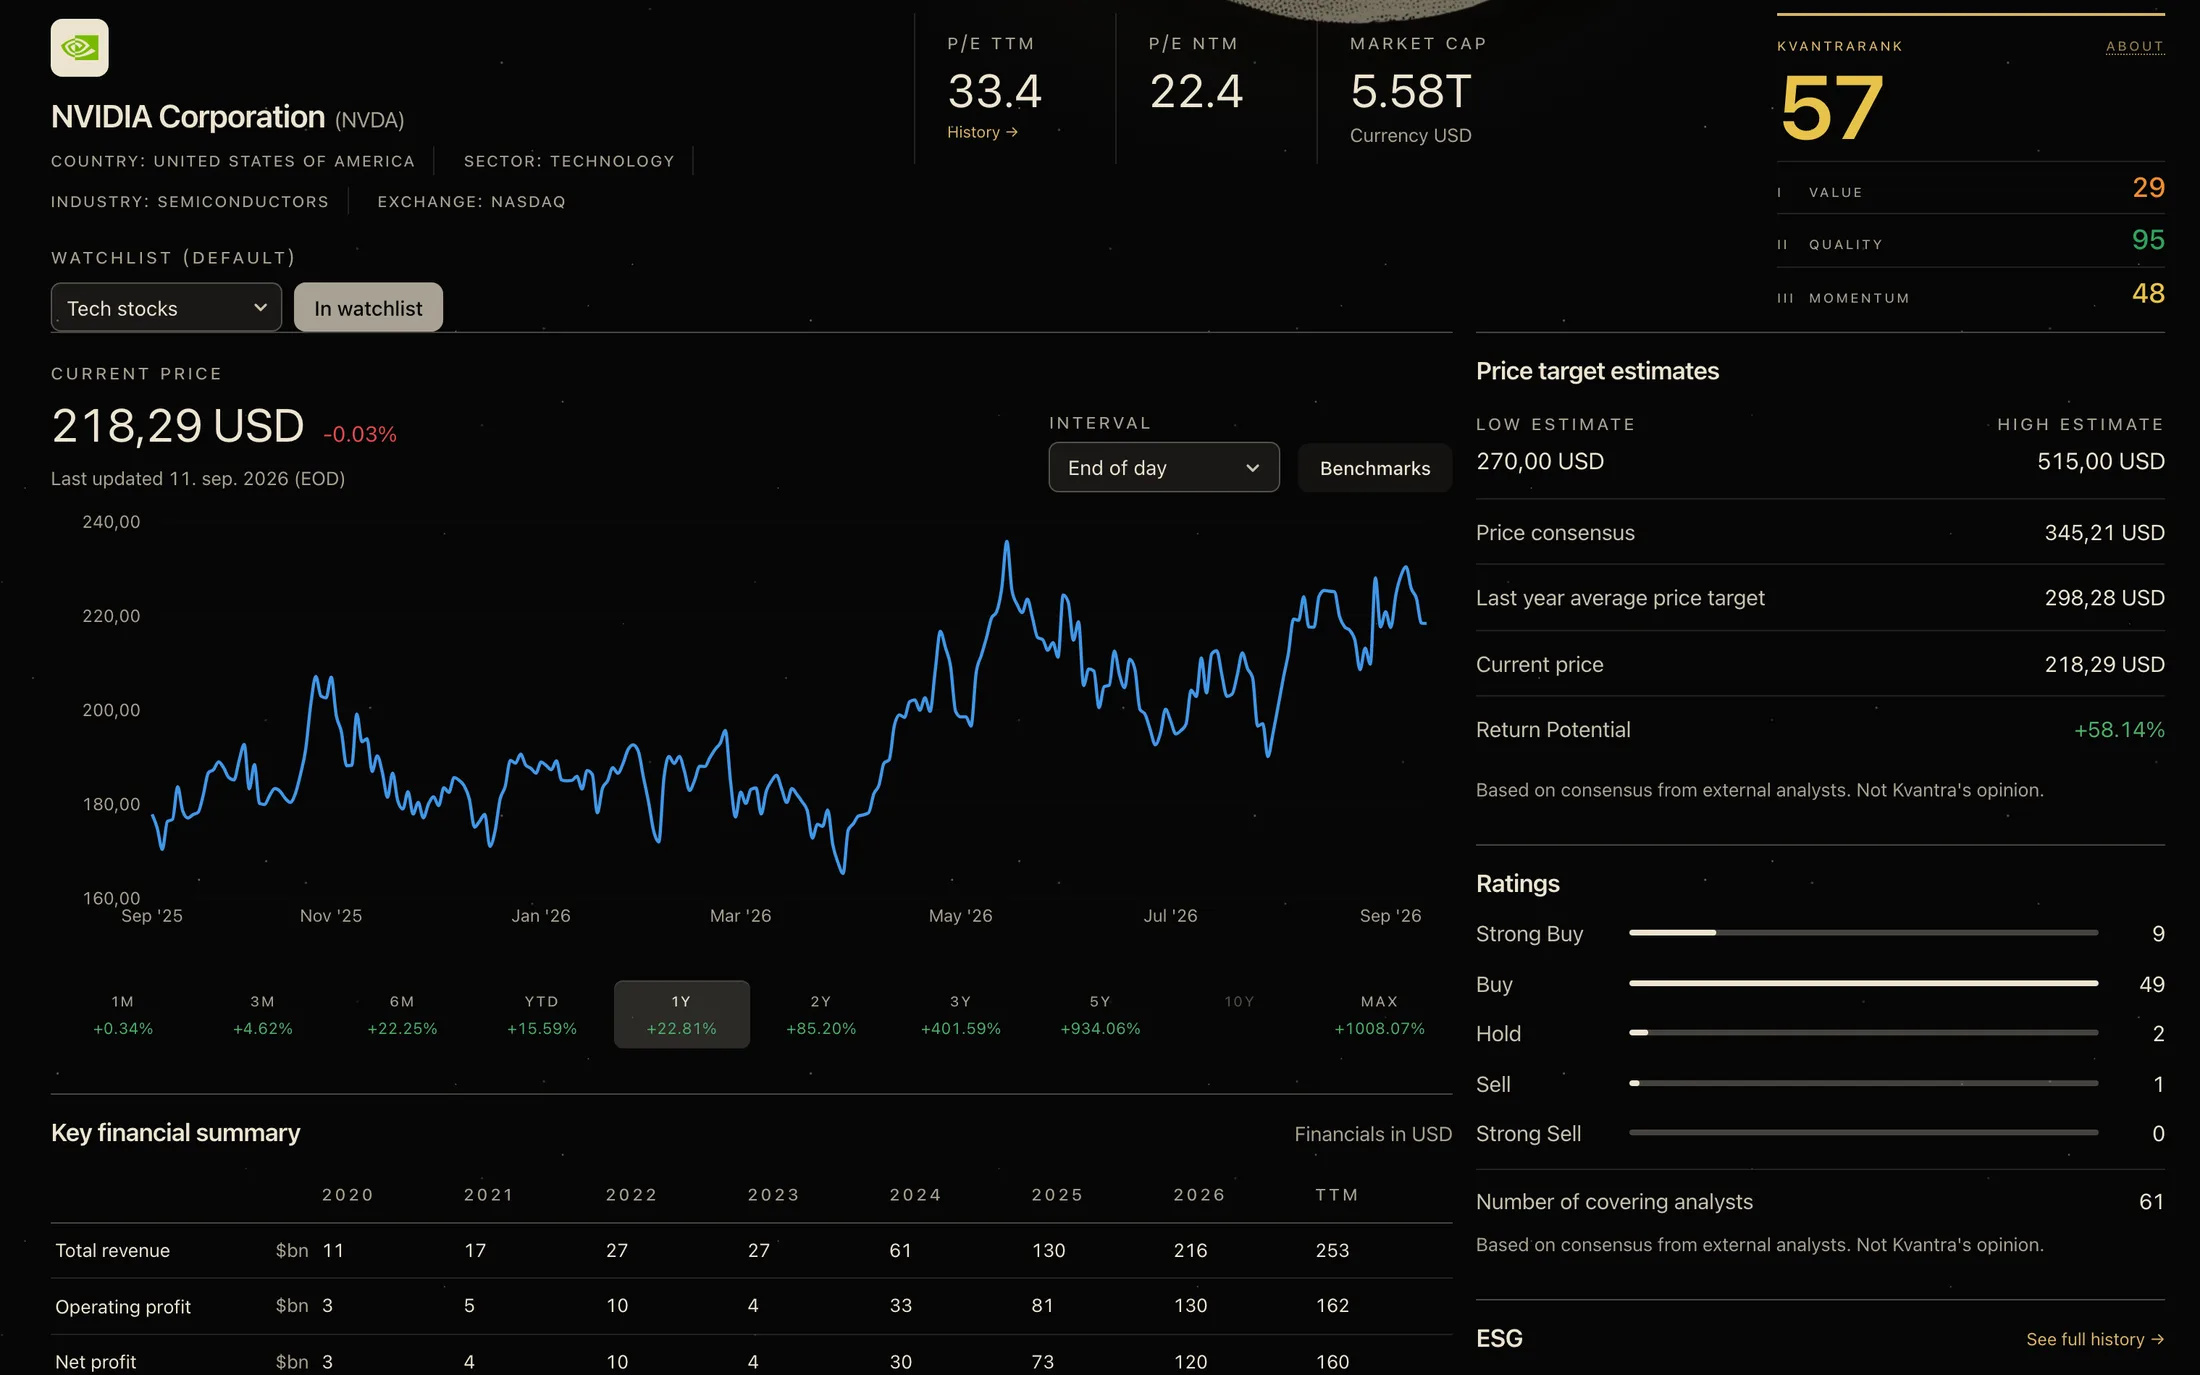Select the 1Y time range tab

682,1015
